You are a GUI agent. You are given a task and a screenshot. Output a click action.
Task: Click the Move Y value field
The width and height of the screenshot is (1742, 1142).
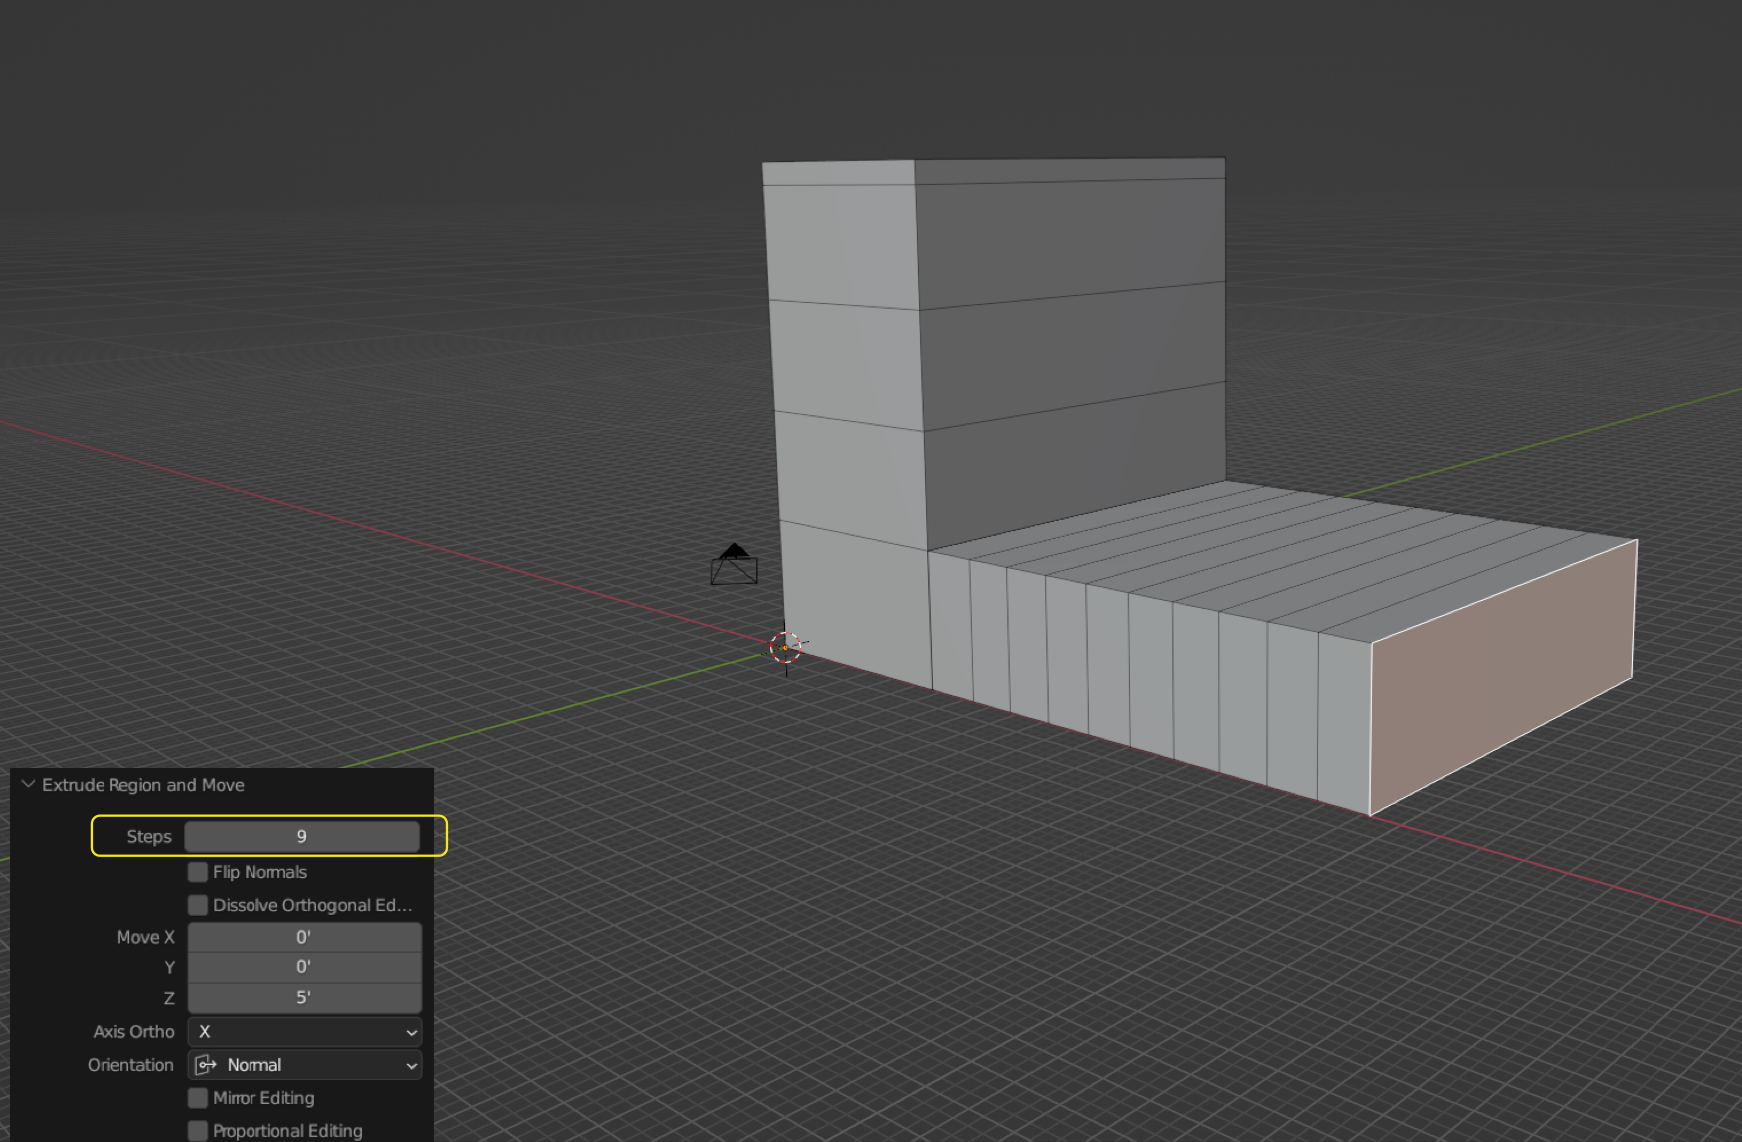point(304,967)
